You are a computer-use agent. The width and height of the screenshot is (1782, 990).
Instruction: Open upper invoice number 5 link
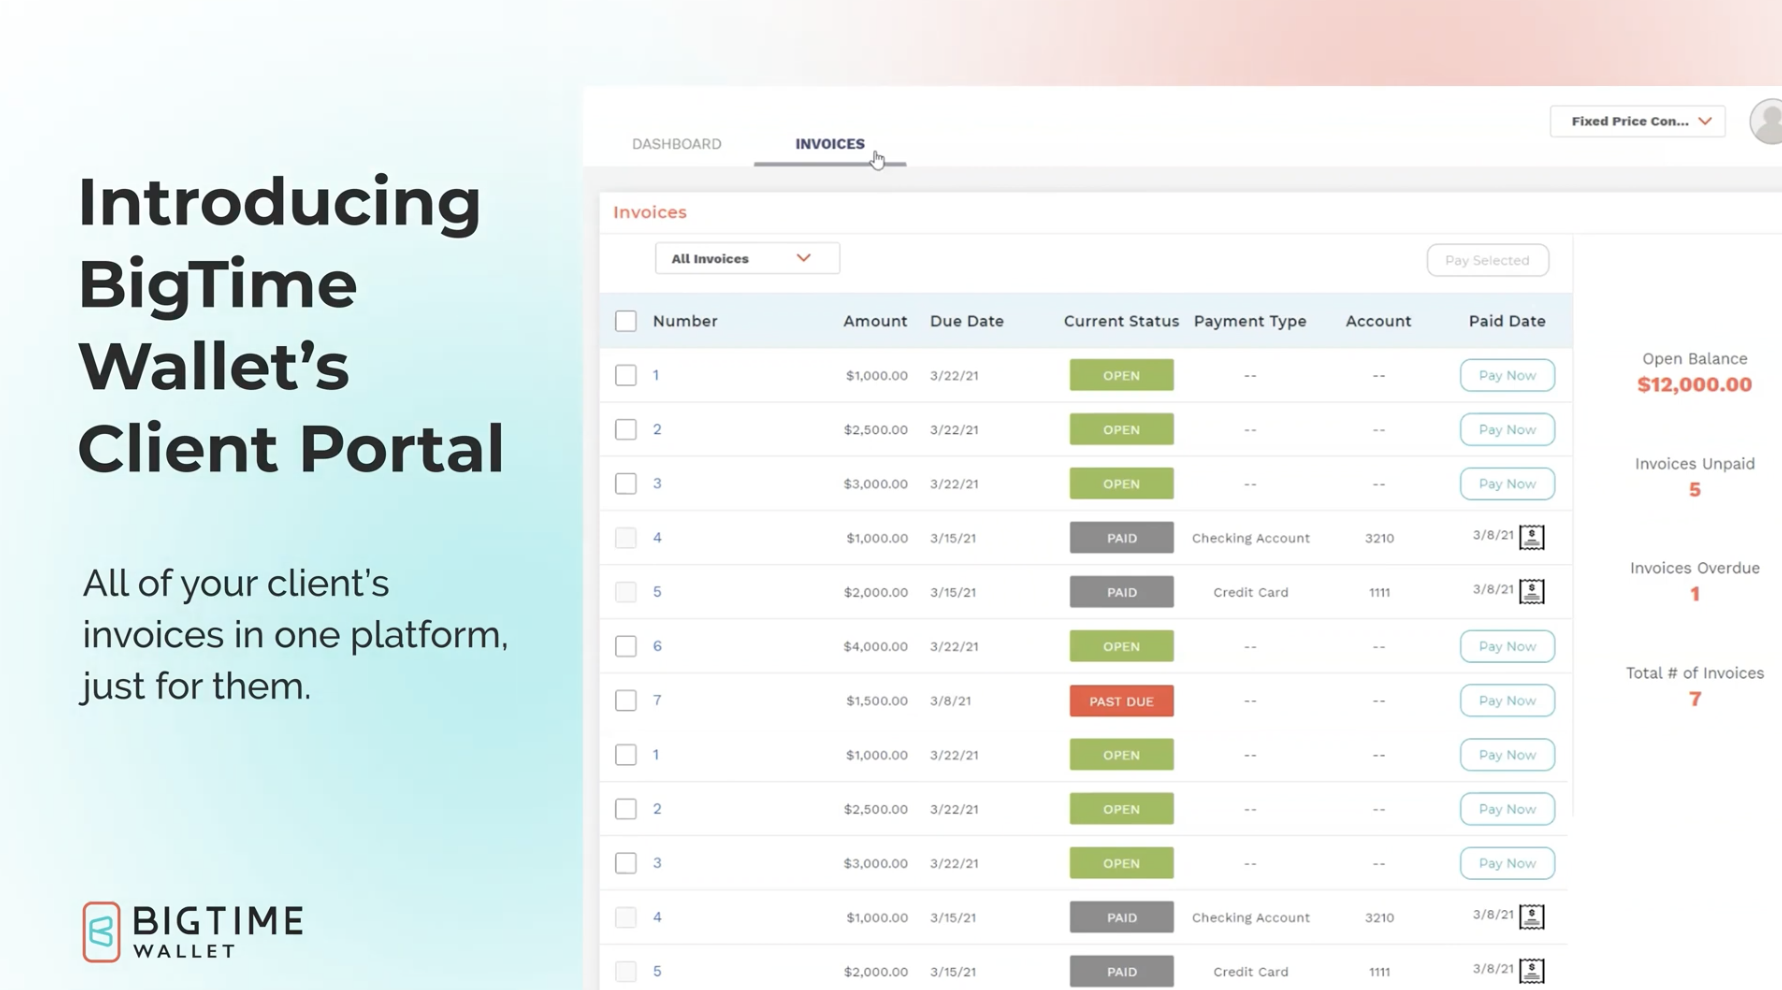click(657, 591)
